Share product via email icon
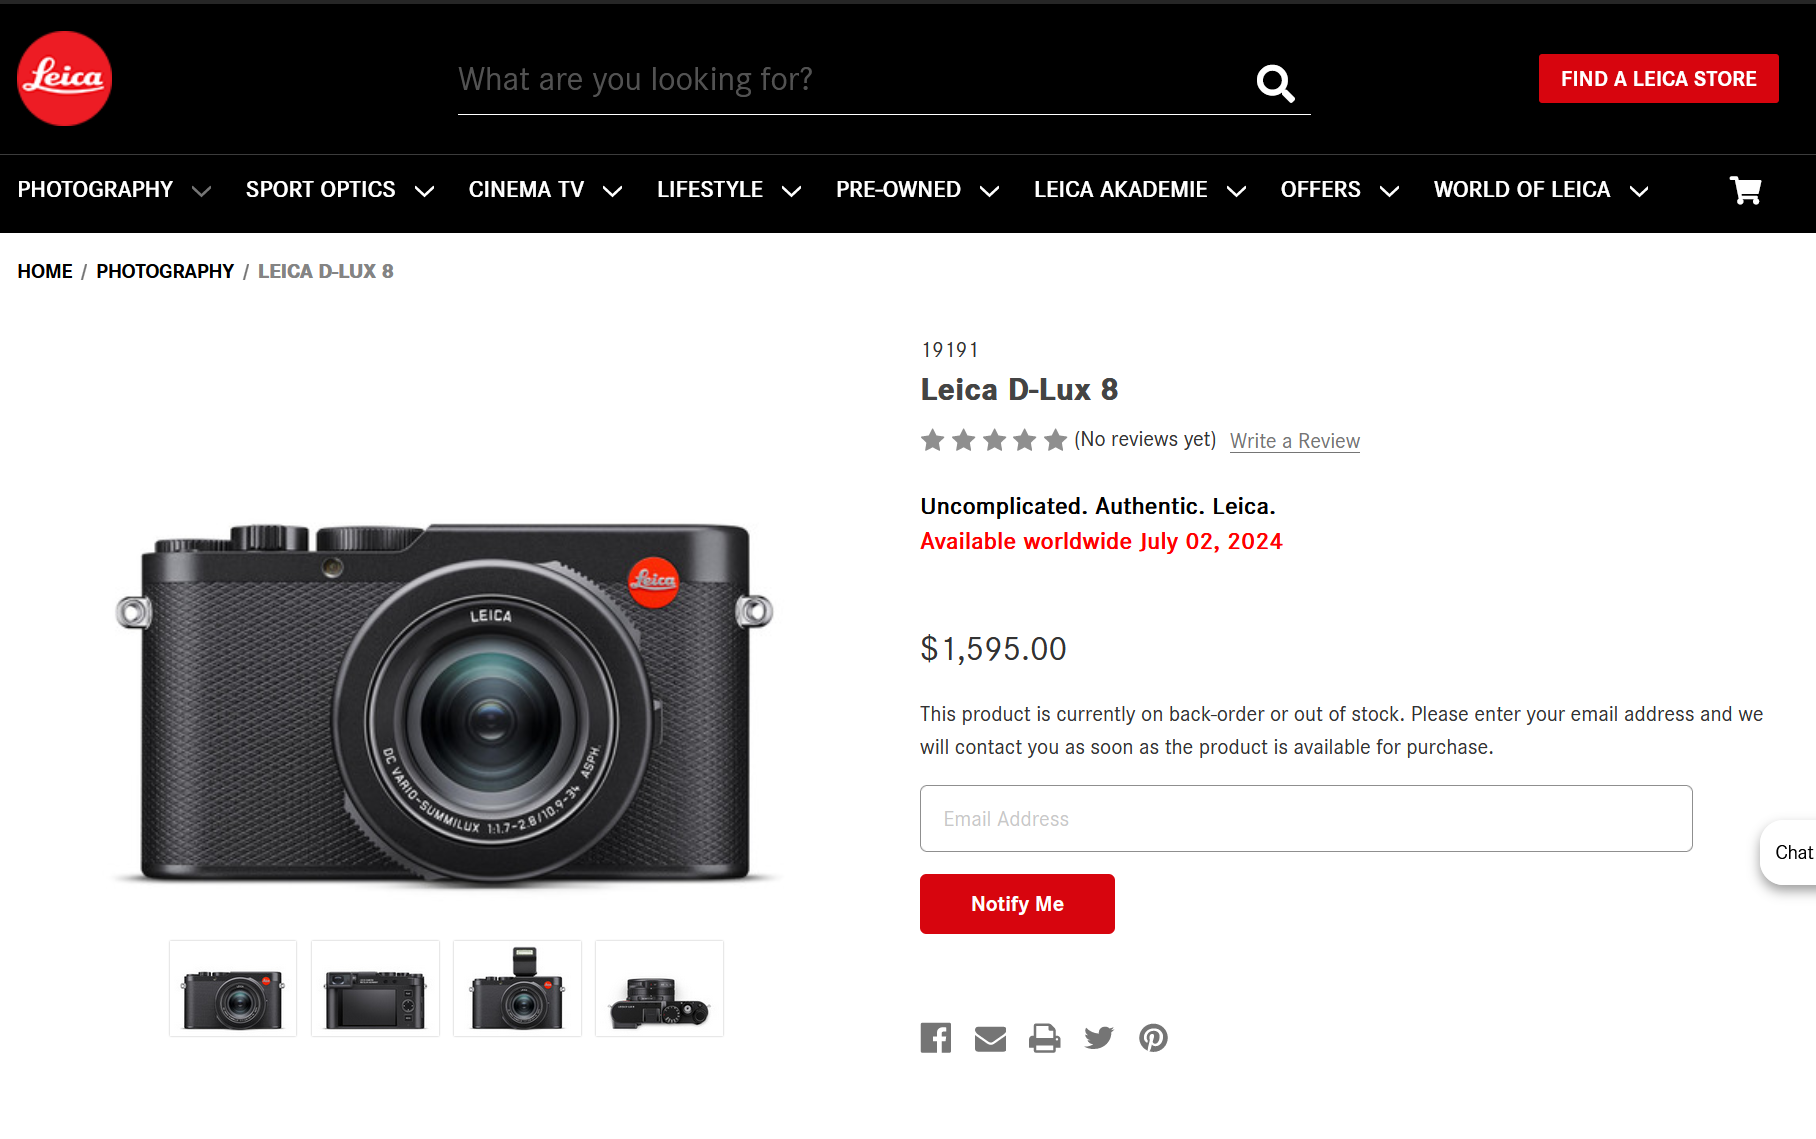 click(990, 1039)
